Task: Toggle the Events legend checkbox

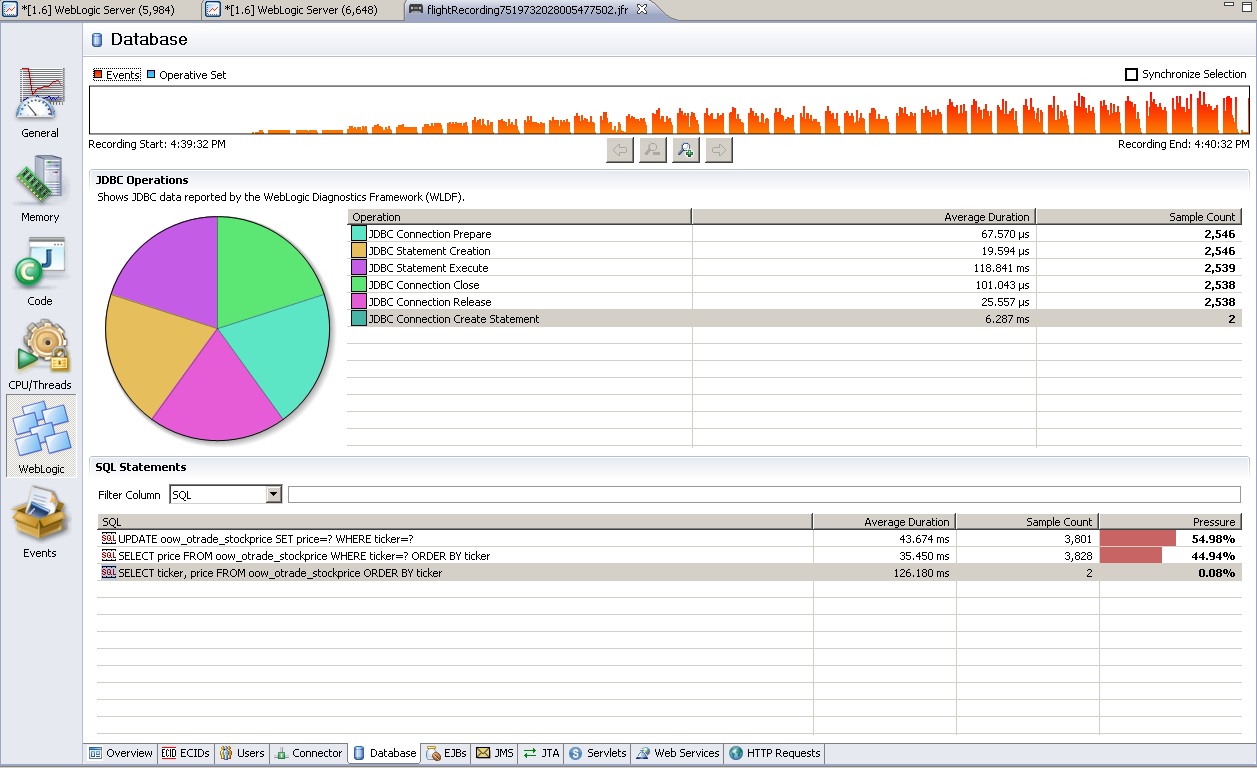Action: pos(98,75)
